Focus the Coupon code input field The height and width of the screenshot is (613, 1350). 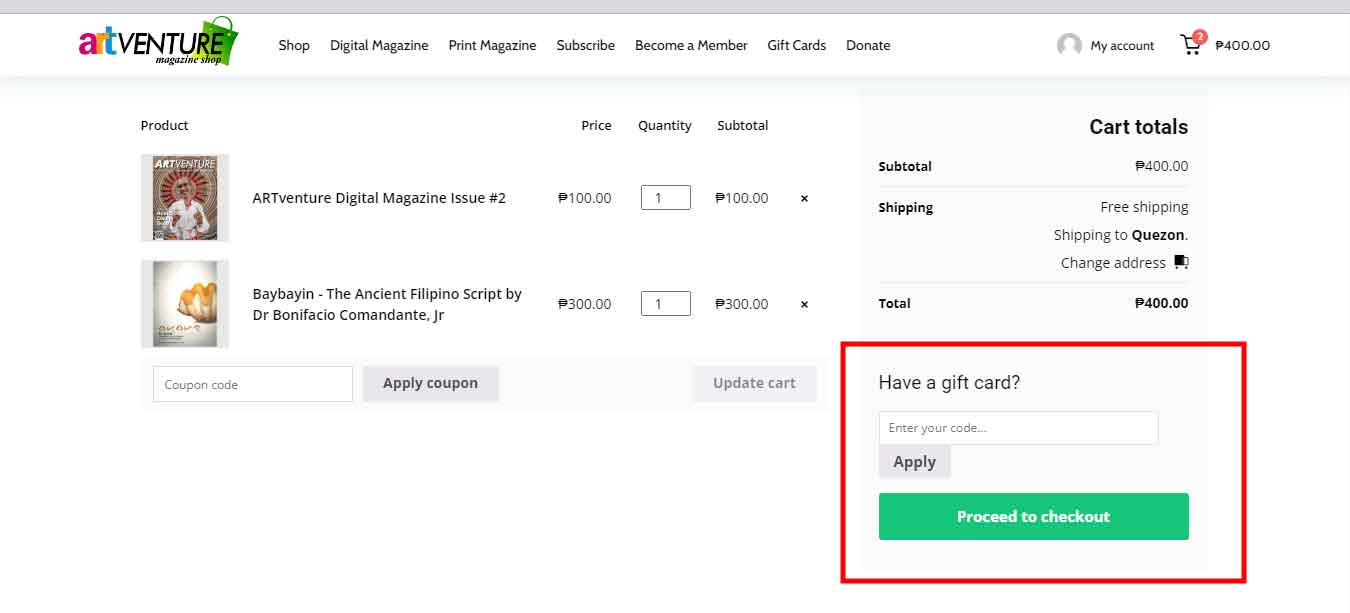click(x=253, y=384)
